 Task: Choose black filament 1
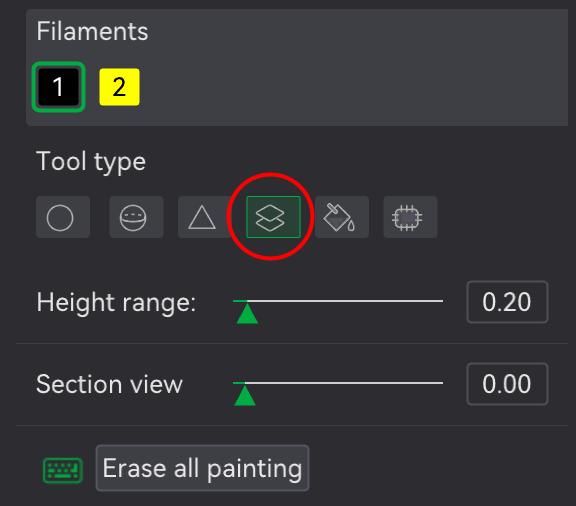coord(58,87)
